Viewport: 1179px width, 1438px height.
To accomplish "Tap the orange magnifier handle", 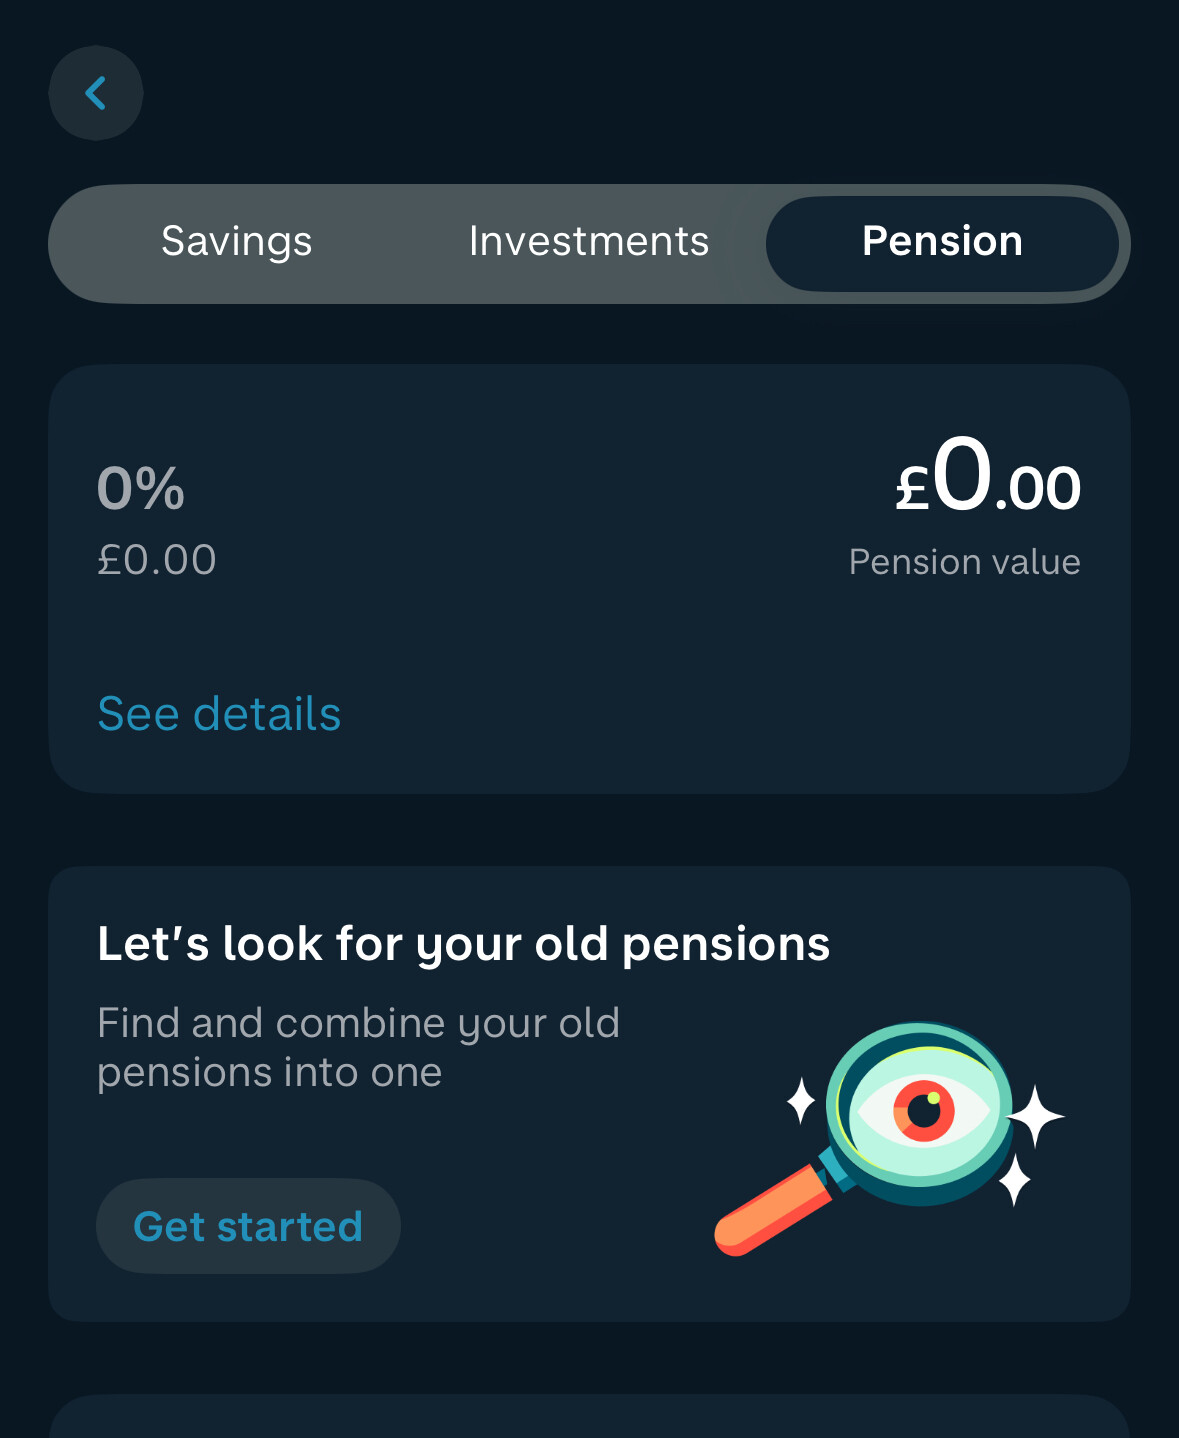I will 773,1211.
